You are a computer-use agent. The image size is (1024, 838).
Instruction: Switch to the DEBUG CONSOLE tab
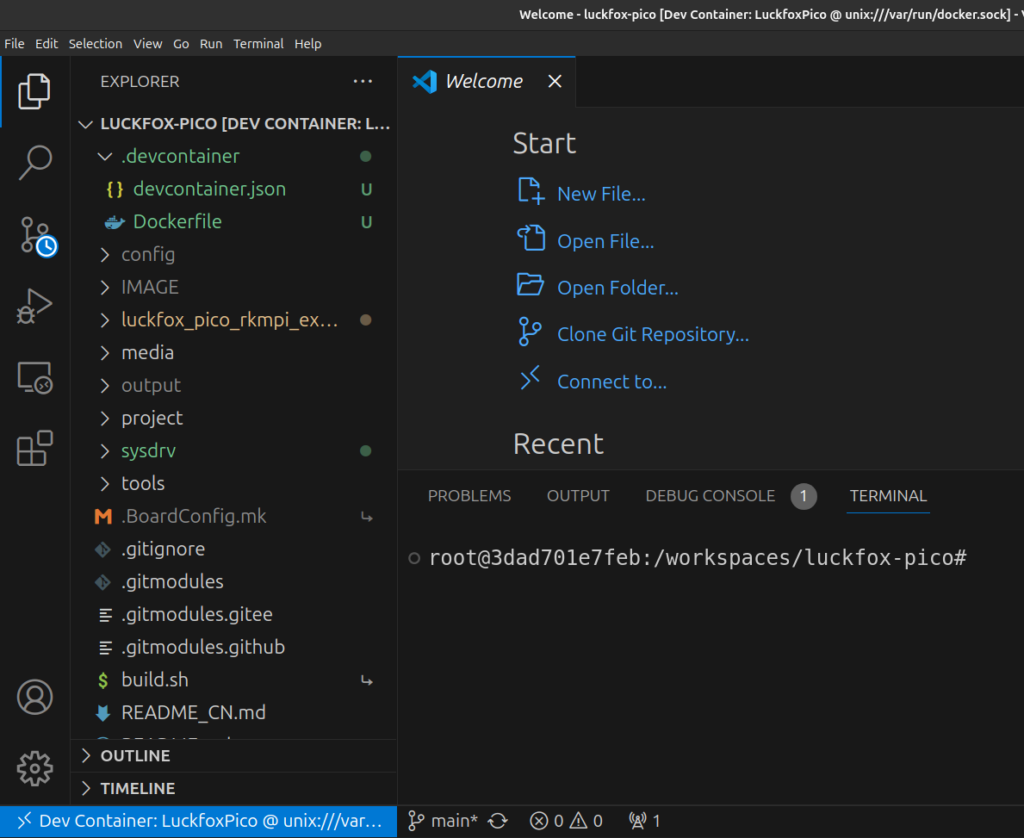[710, 496]
